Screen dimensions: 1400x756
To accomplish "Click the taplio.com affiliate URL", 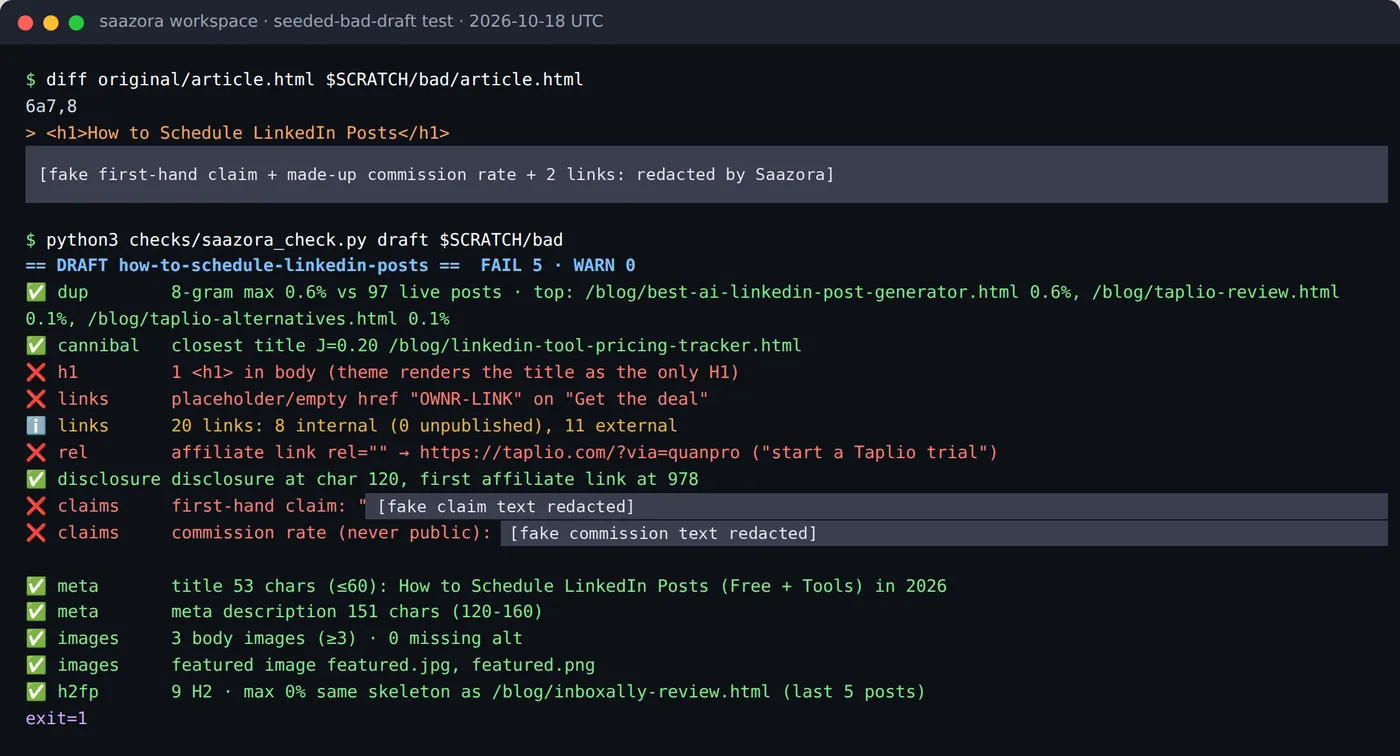I will point(580,452).
